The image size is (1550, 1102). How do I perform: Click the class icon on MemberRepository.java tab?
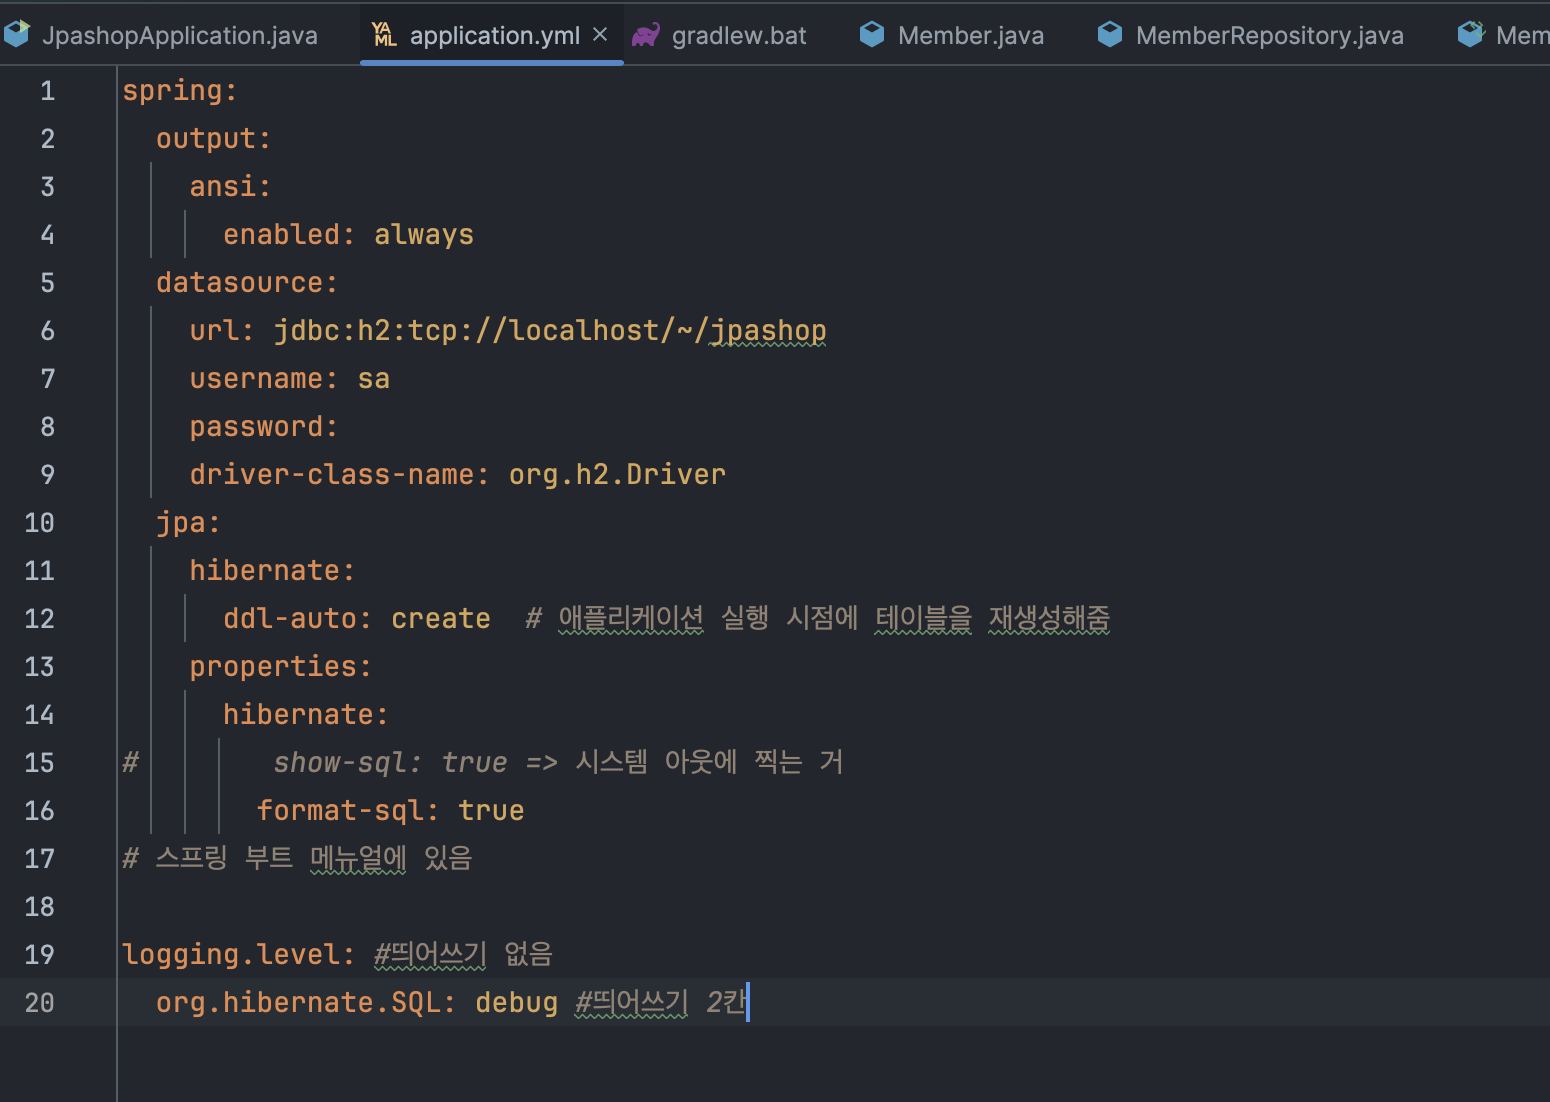tap(1110, 35)
